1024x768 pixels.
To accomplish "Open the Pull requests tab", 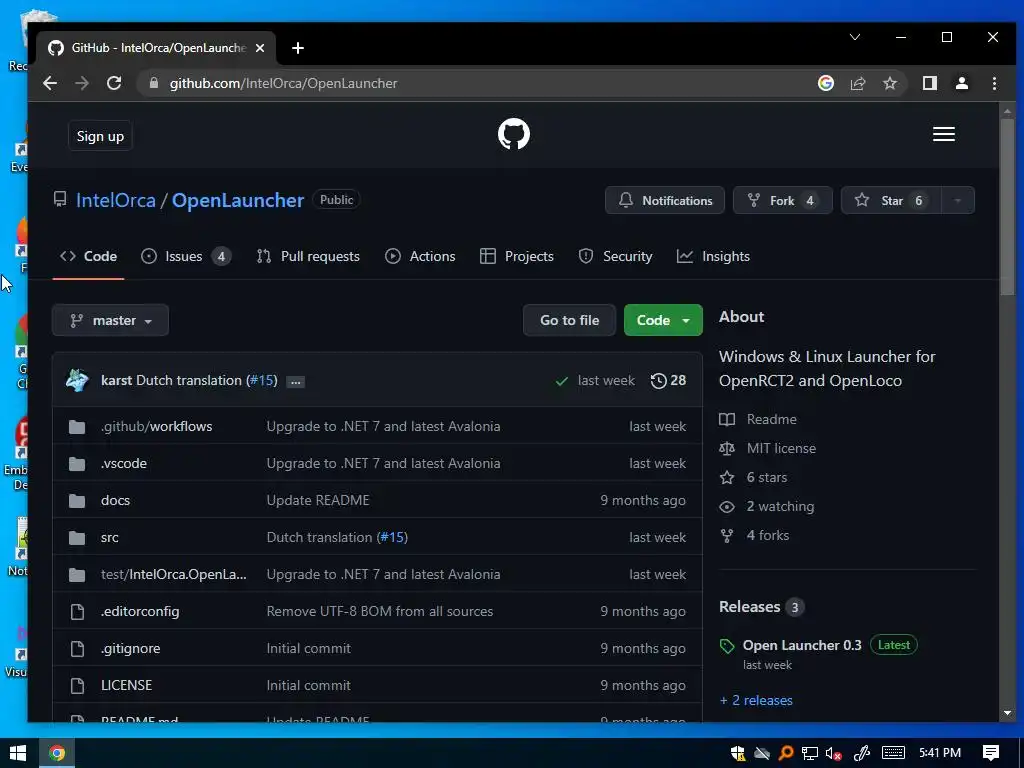I will coord(308,257).
